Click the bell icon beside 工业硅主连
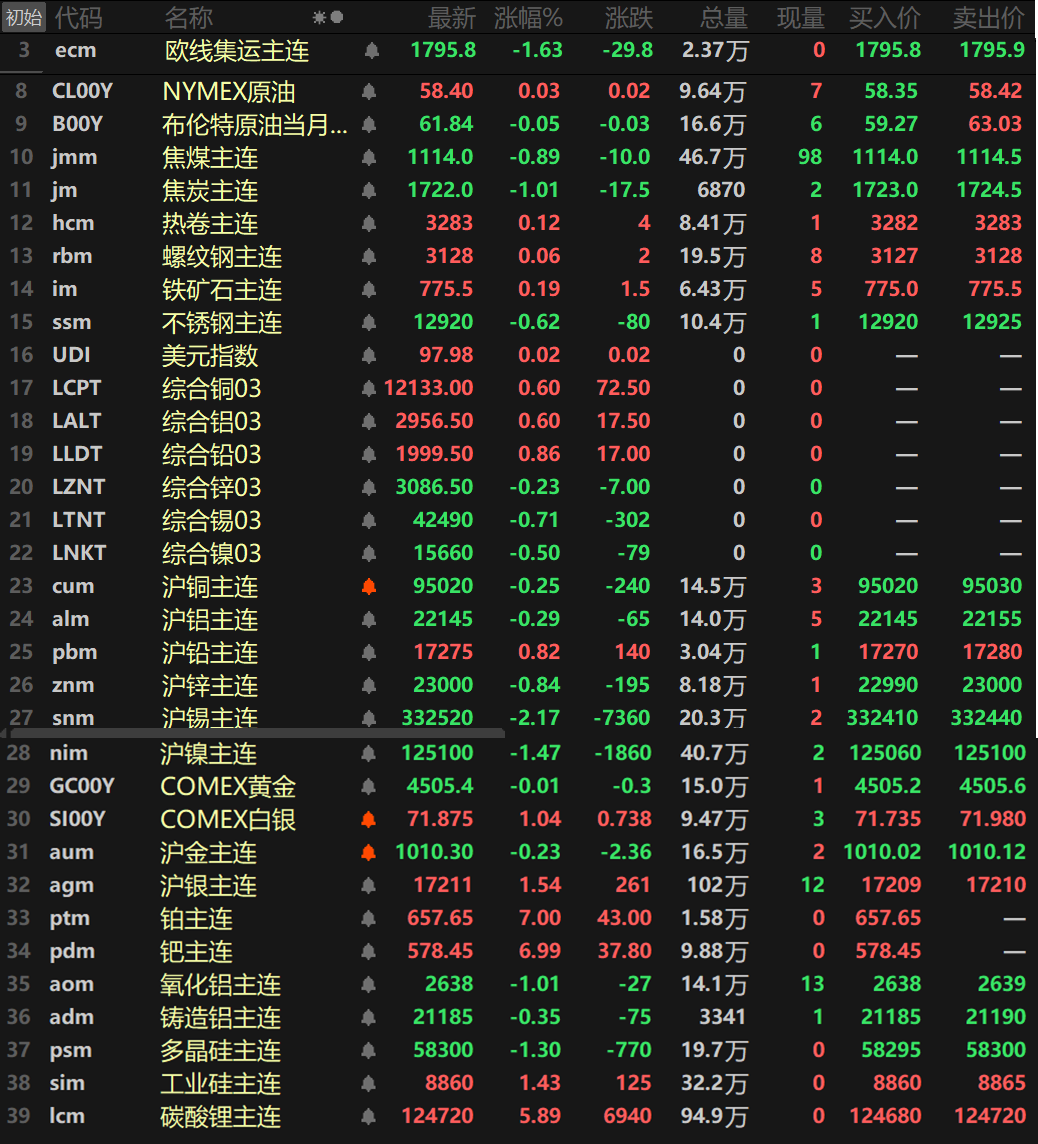This screenshot has width=1038, height=1144. [x=369, y=1082]
